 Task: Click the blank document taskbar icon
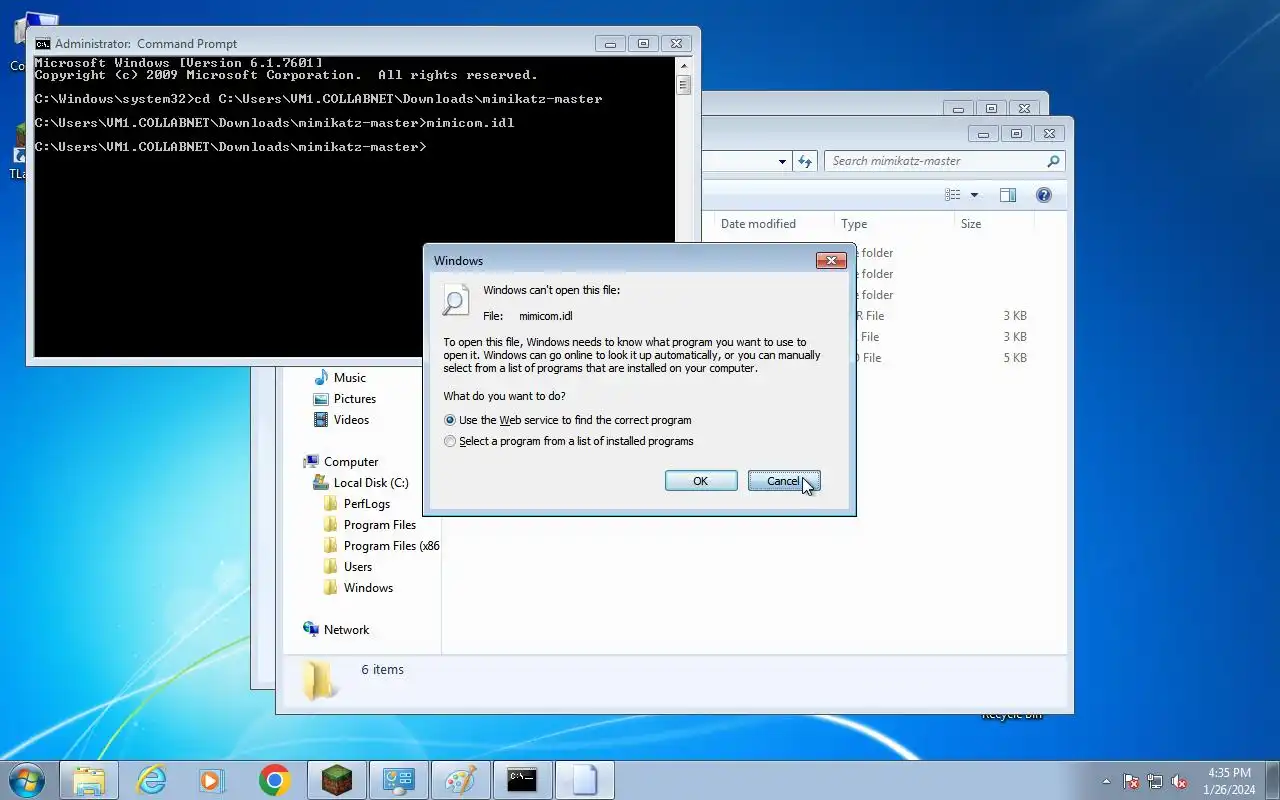(585, 780)
